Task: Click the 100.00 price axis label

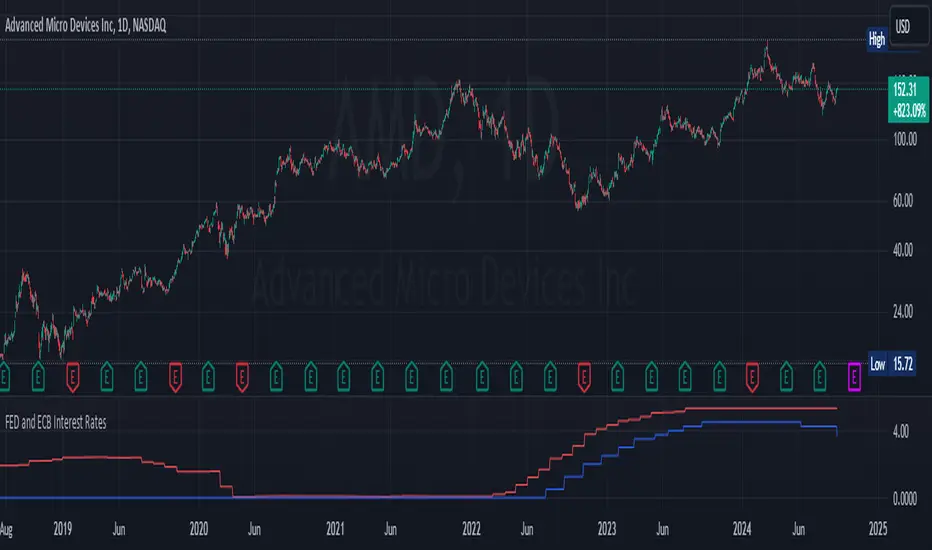Action: [x=905, y=139]
